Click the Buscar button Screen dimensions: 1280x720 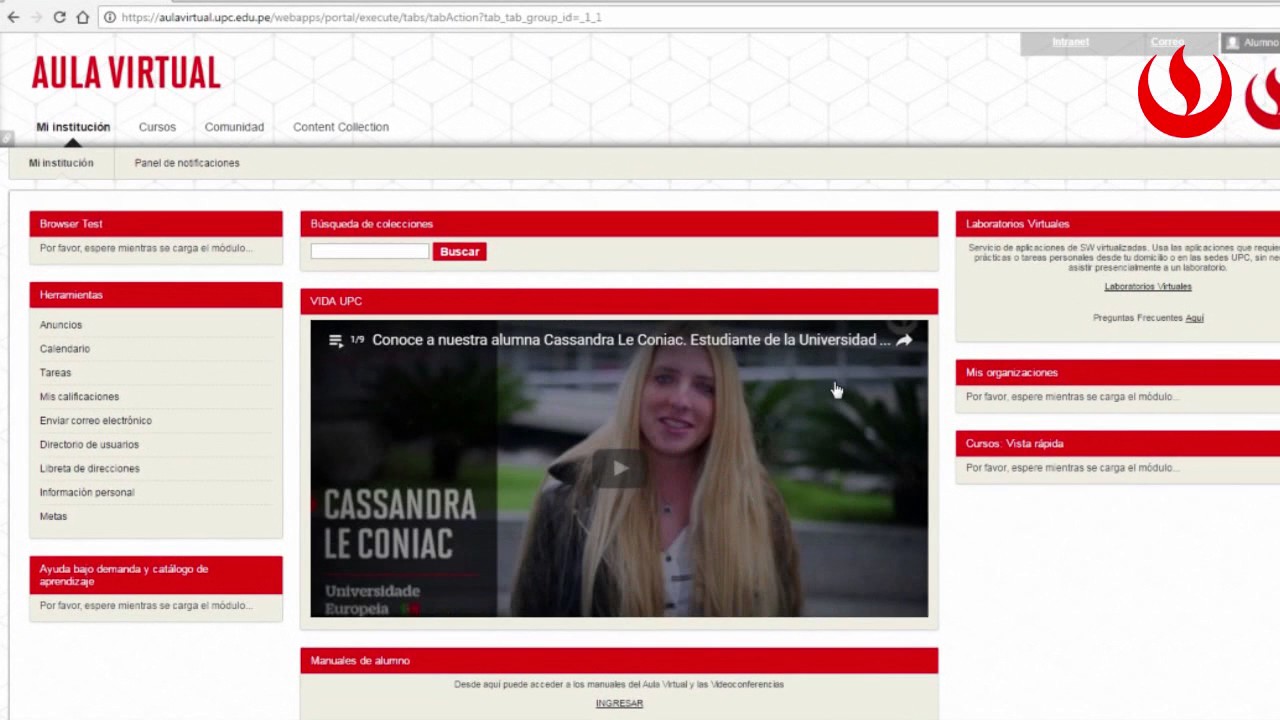[460, 252]
